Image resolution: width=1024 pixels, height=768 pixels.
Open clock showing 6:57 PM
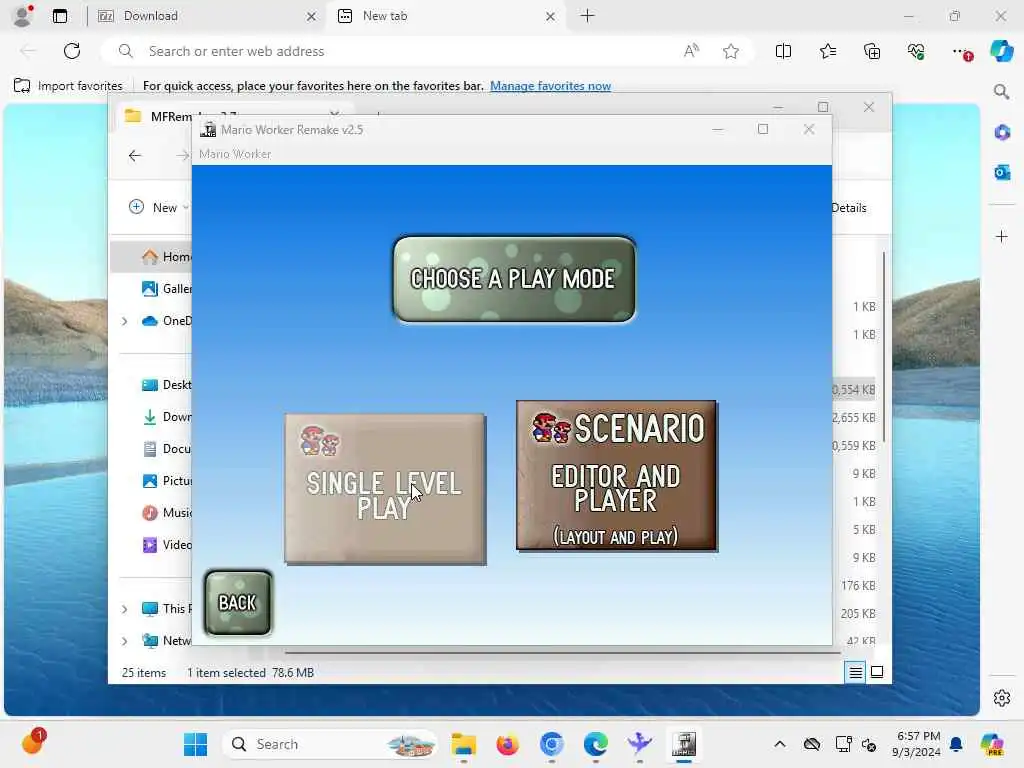(x=916, y=744)
